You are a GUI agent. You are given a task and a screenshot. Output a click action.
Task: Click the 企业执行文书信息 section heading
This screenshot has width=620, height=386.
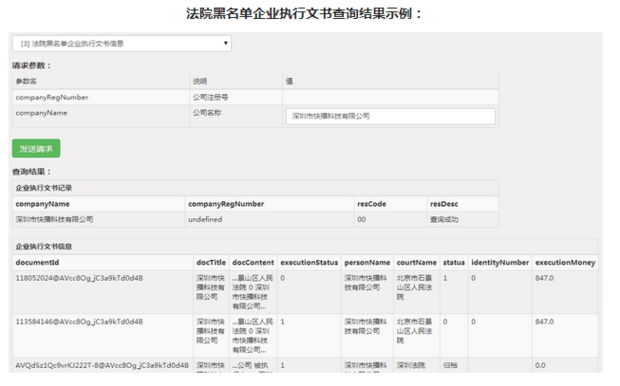pos(43,247)
